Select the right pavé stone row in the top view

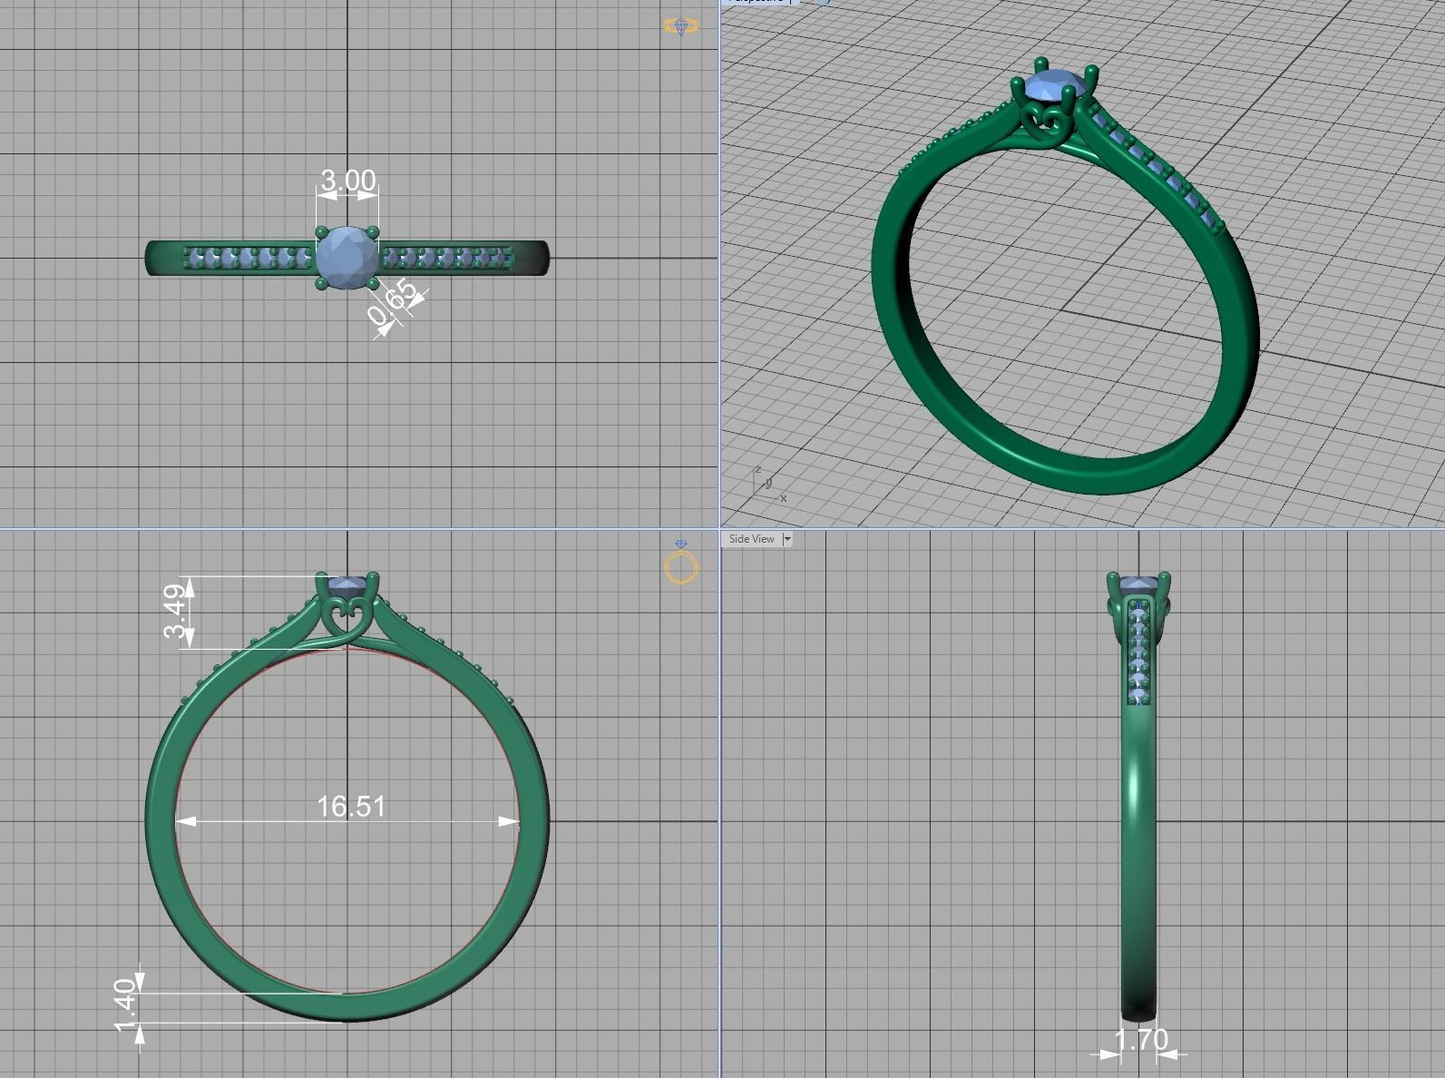[447, 259]
